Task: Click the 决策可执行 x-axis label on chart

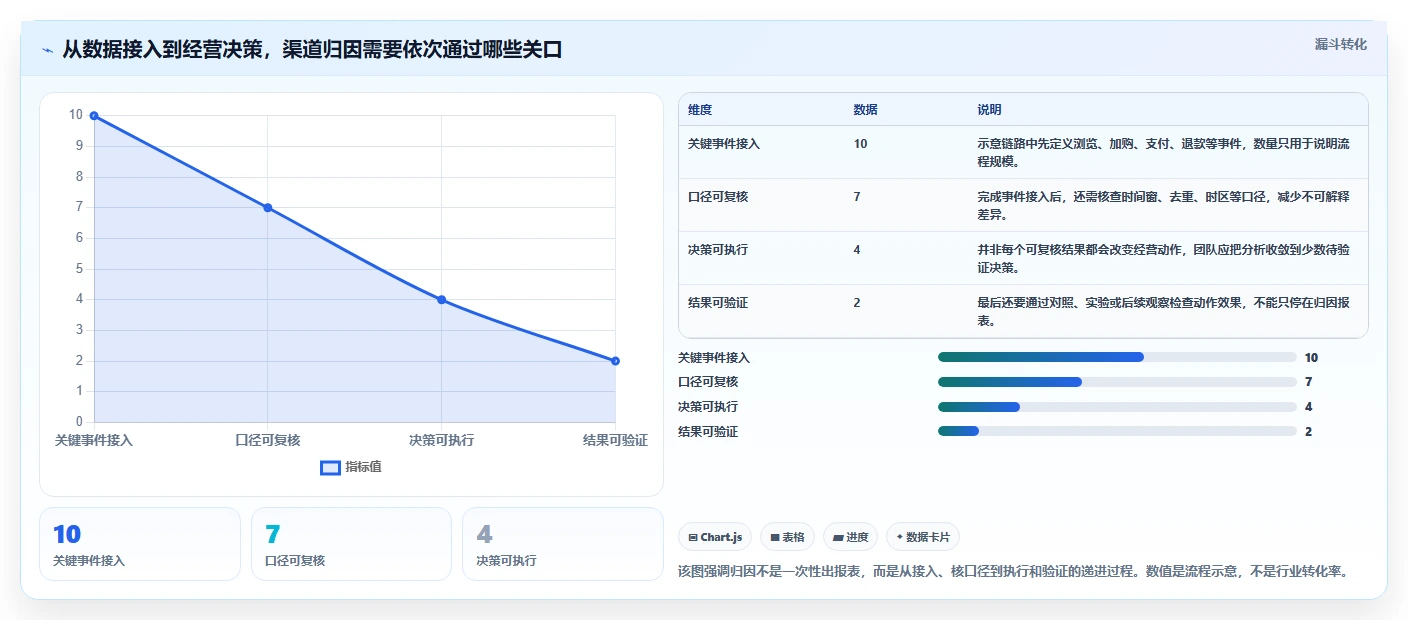Action: [441, 440]
